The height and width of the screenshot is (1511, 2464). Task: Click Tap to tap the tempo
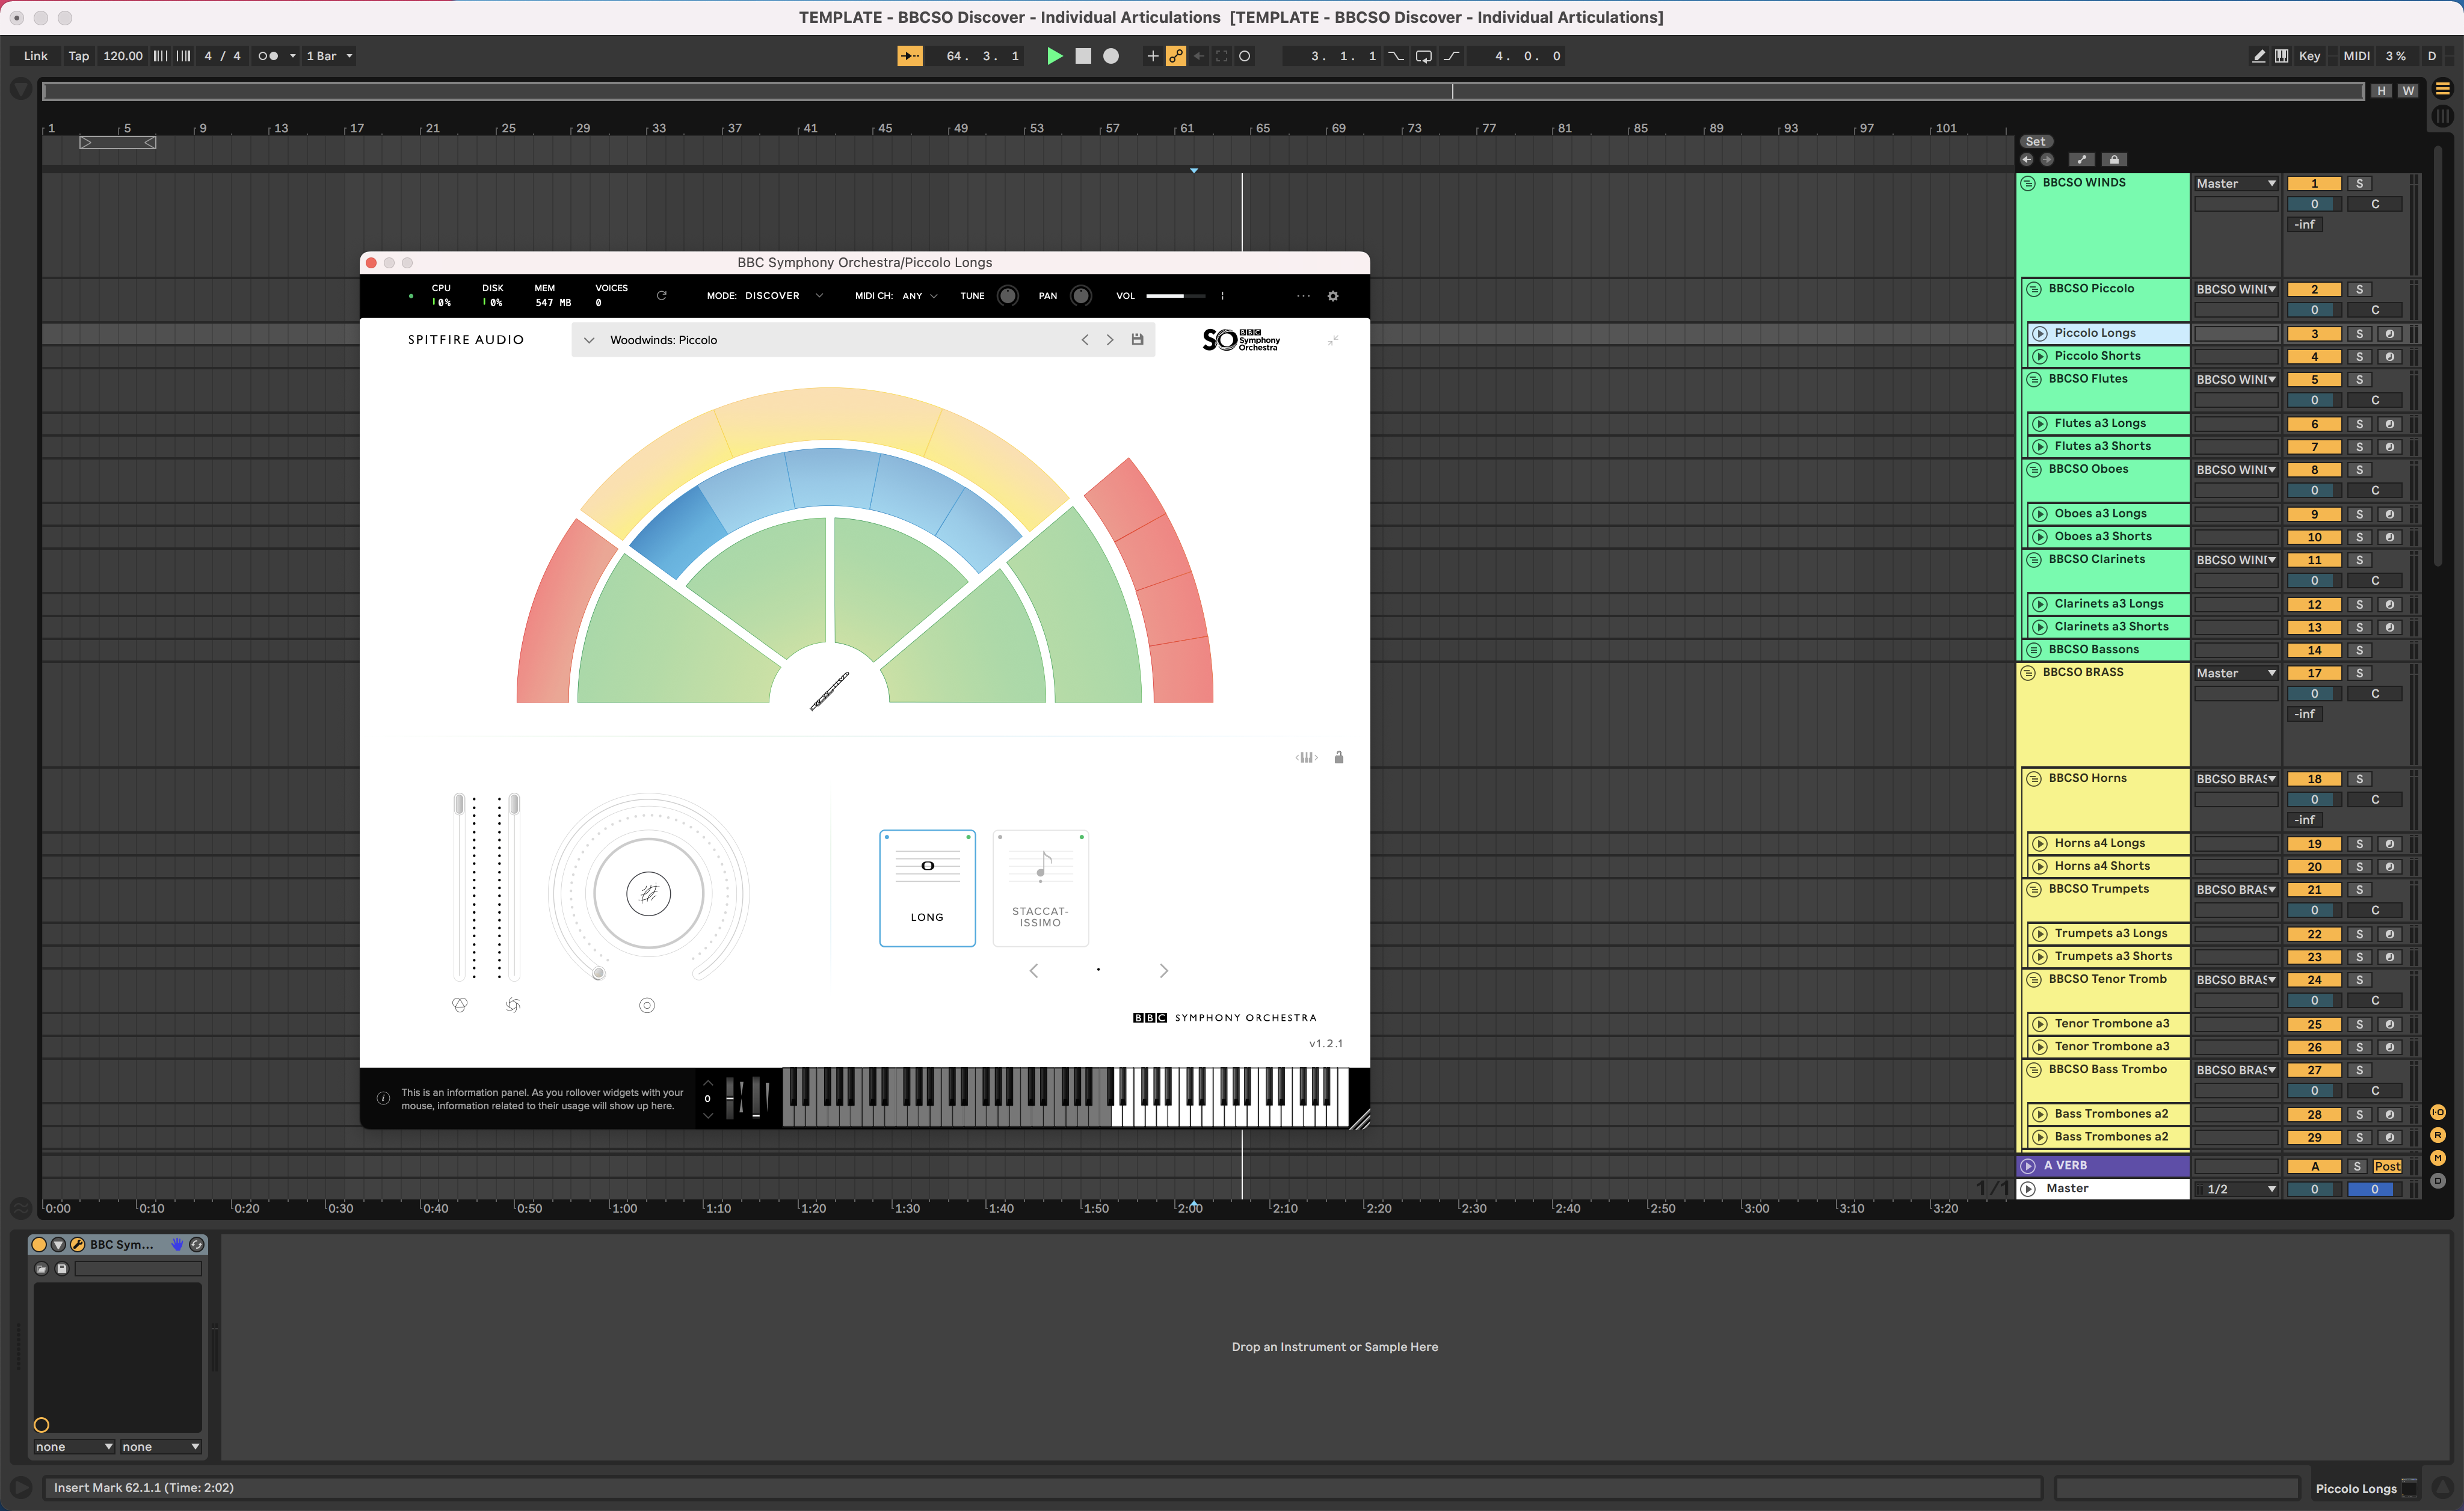(x=78, y=56)
